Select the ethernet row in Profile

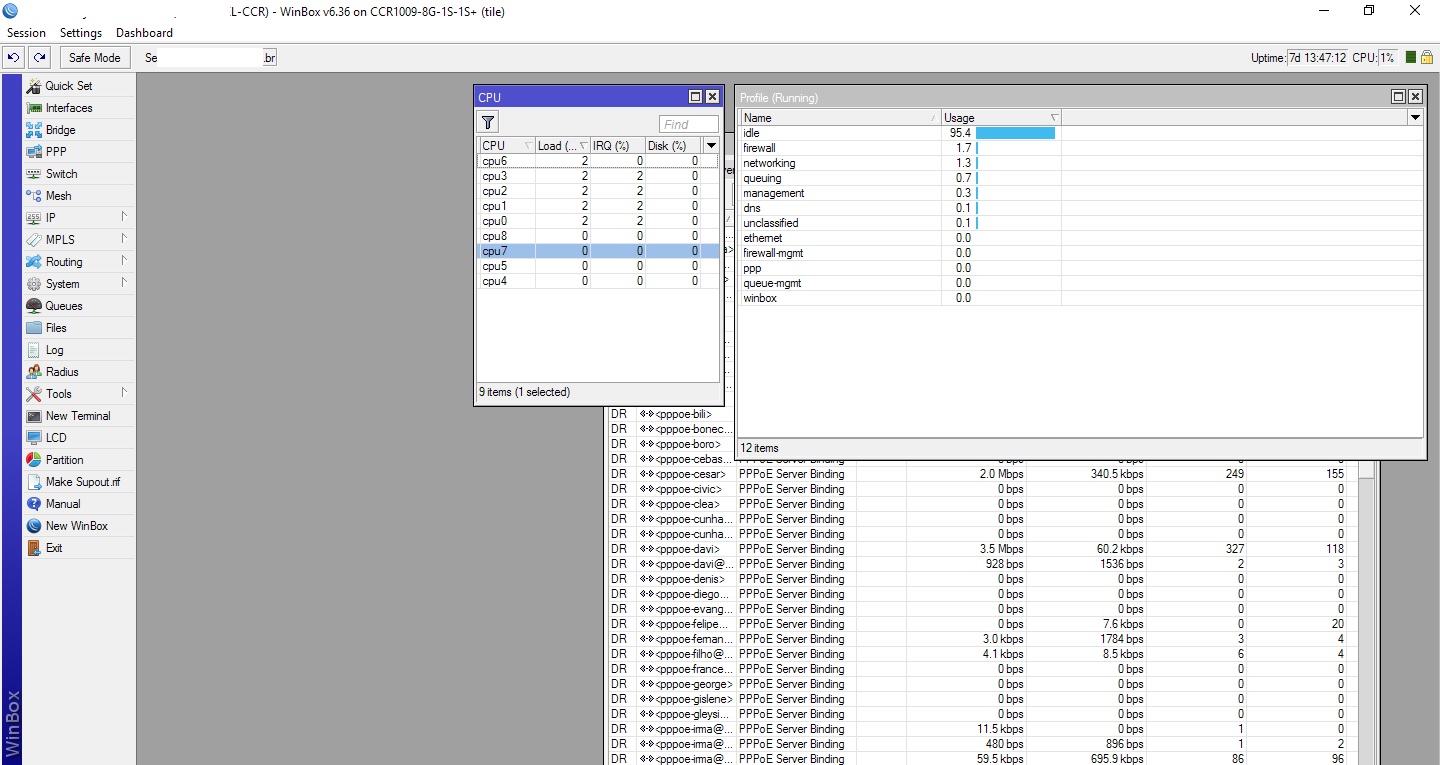pyautogui.click(x=1080, y=238)
